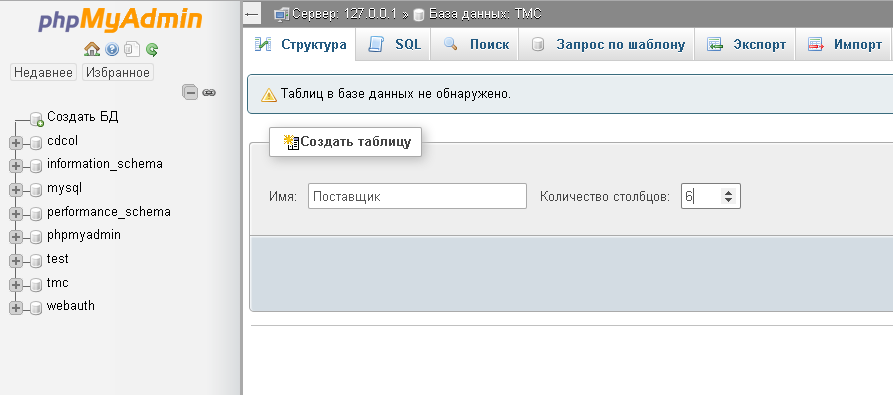This screenshot has height=395, width=893.
Task: Increase the column count with the up arrow
Action: click(728, 192)
